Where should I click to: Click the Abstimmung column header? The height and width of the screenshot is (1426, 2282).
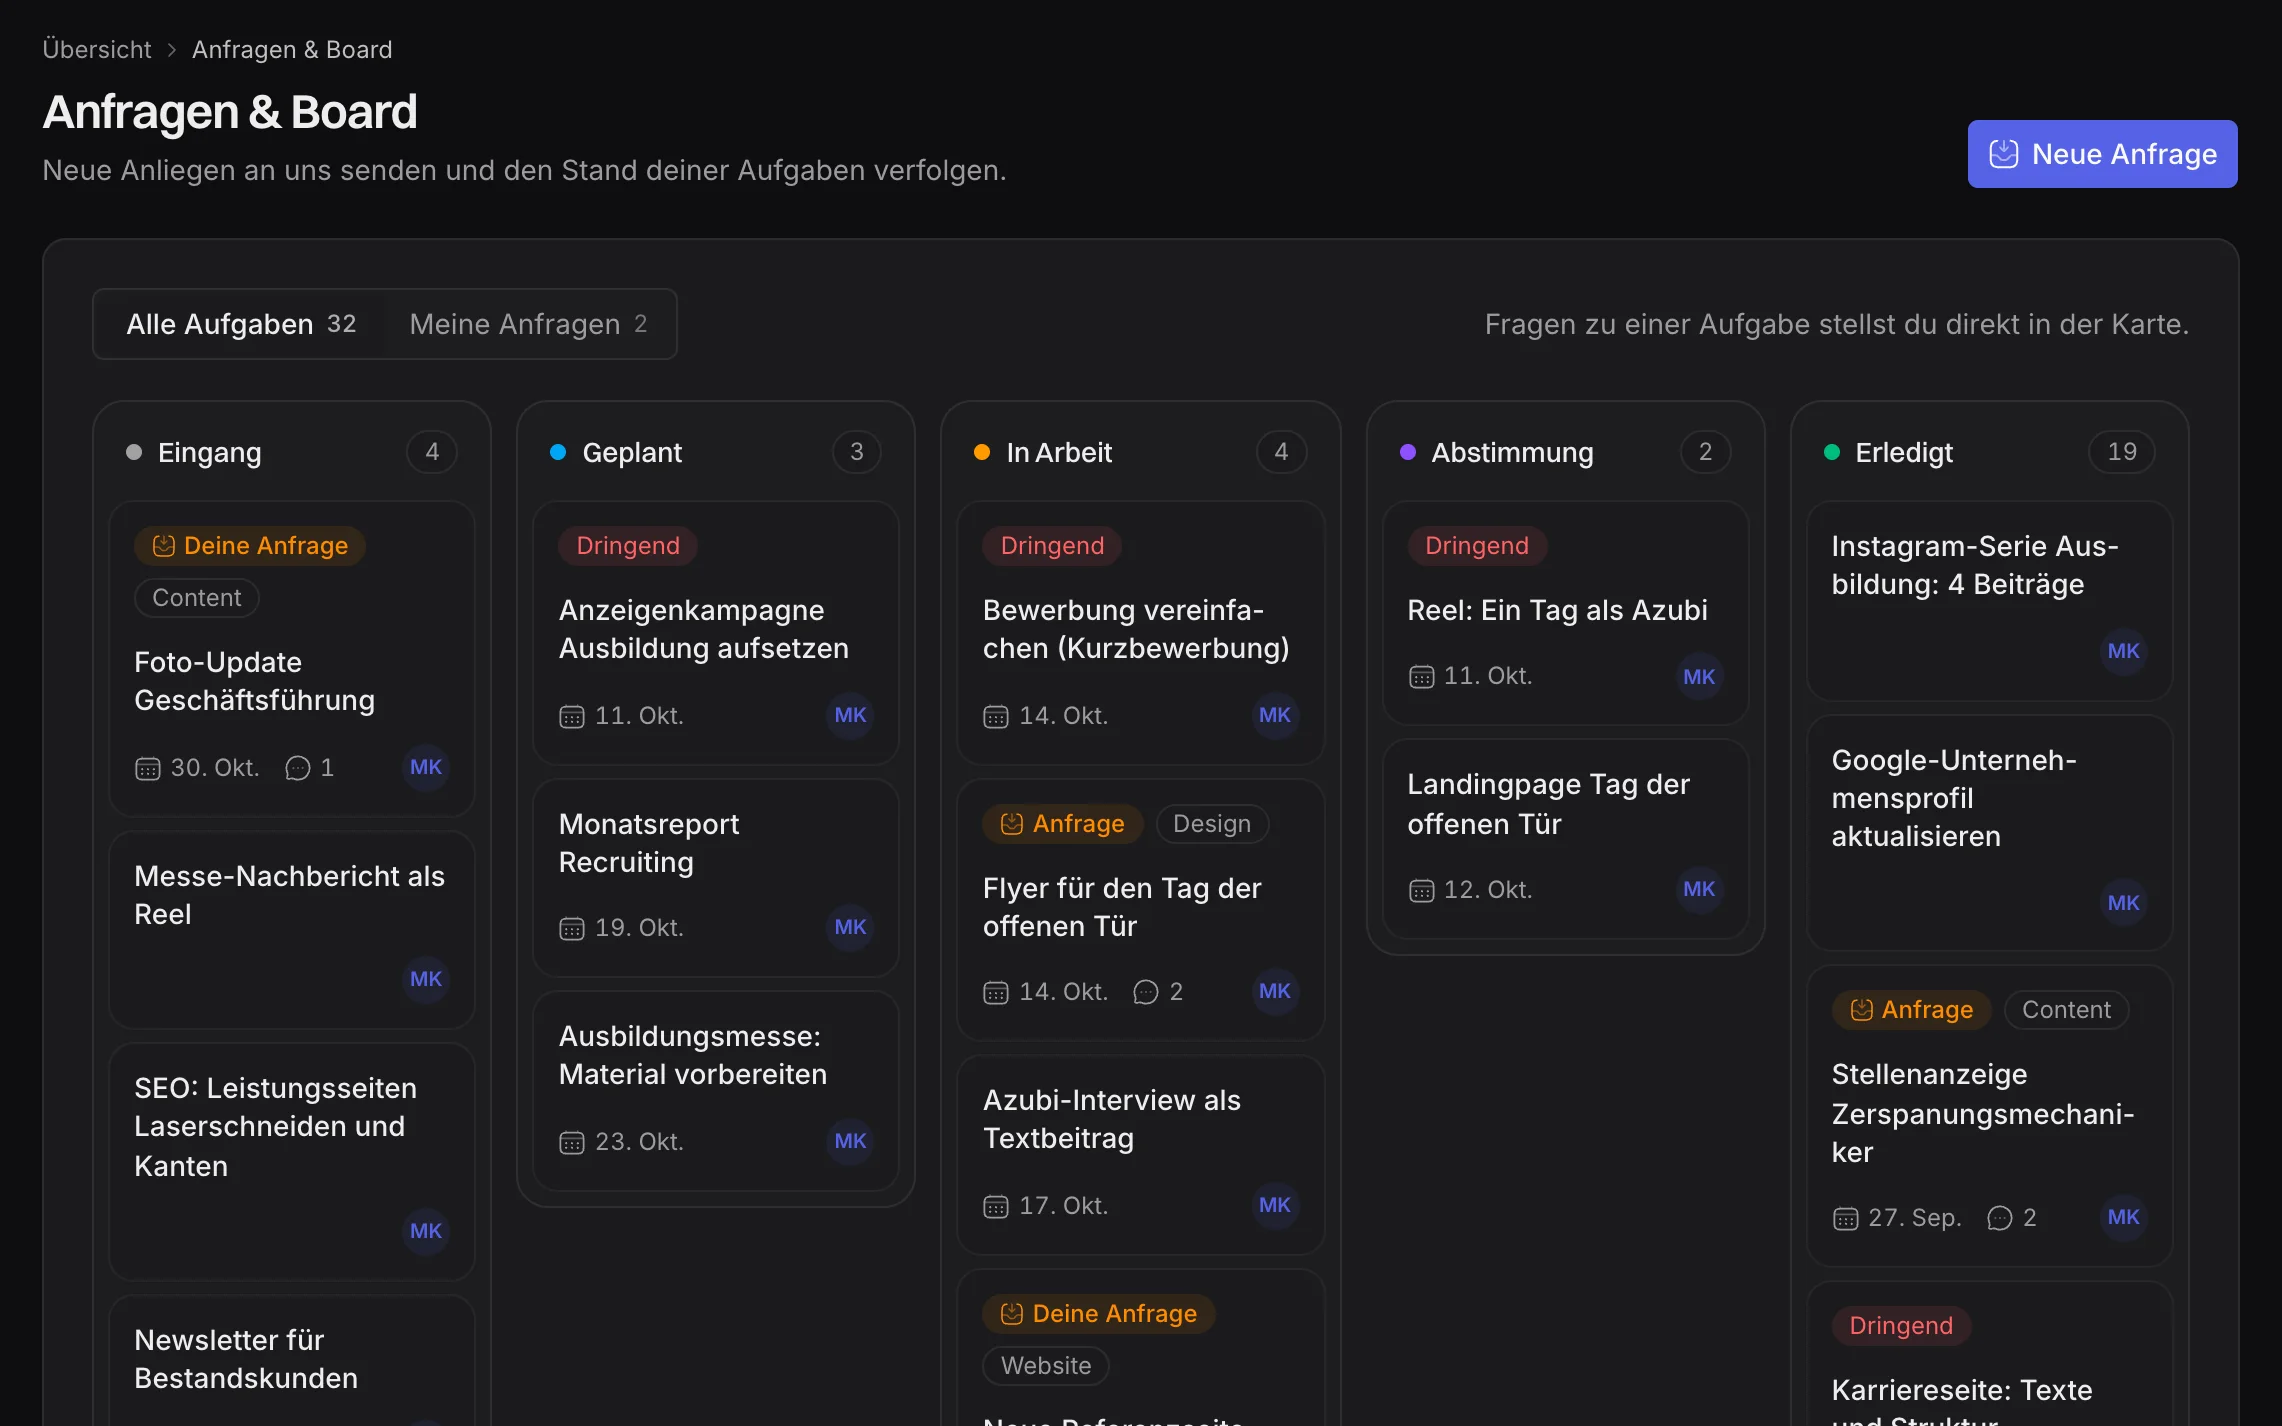pos(1565,453)
